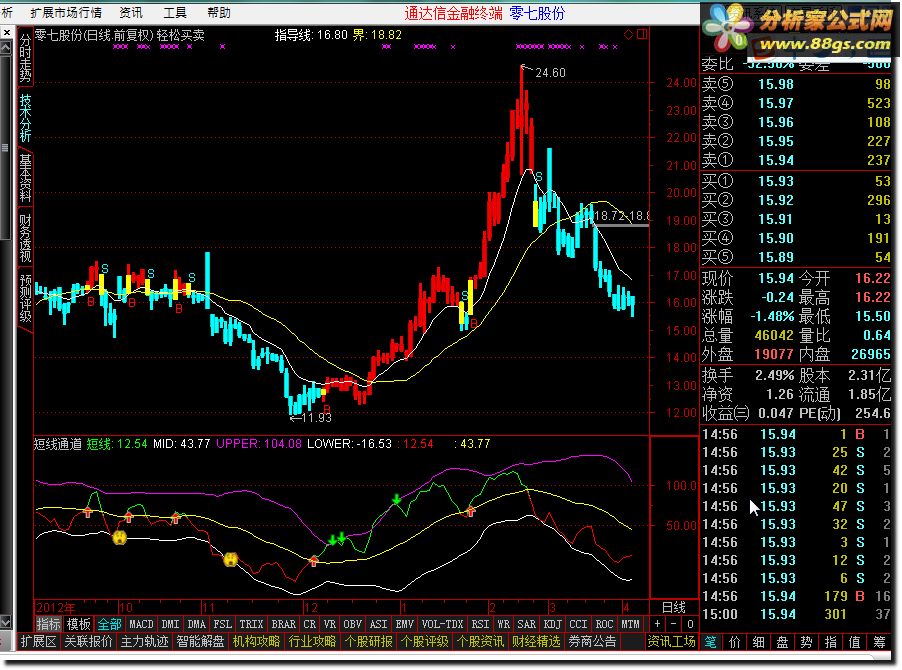Select the 细 tab in quote panel
Image resolution: width=902 pixels, height=670 pixels.
point(759,642)
